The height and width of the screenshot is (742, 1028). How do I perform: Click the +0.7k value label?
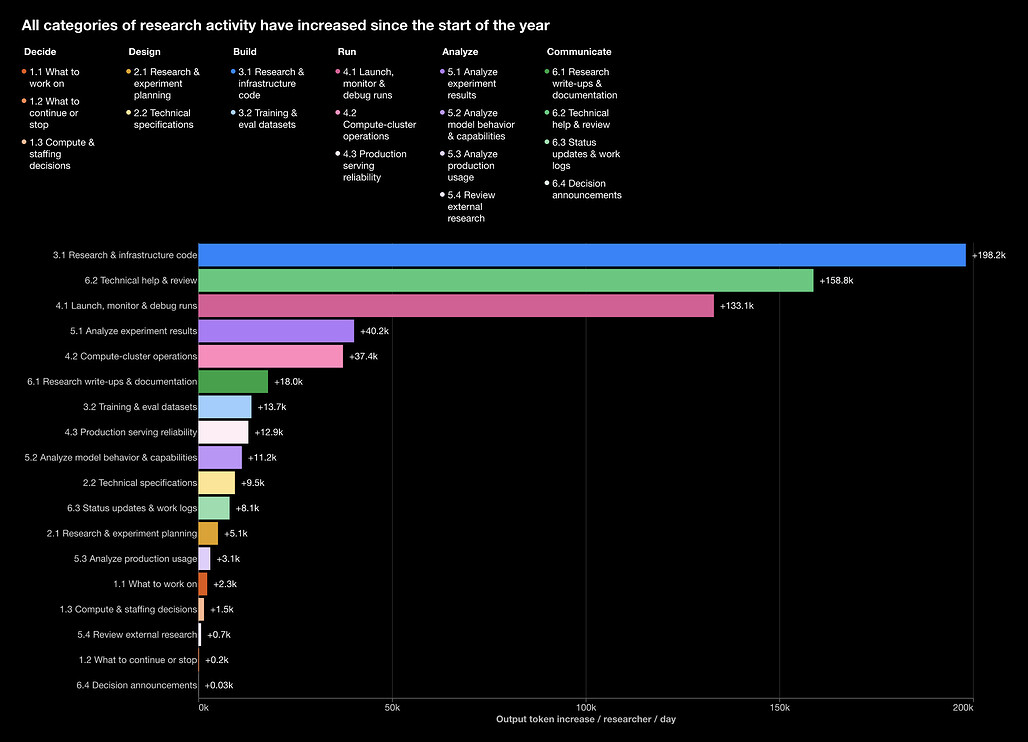[219, 635]
